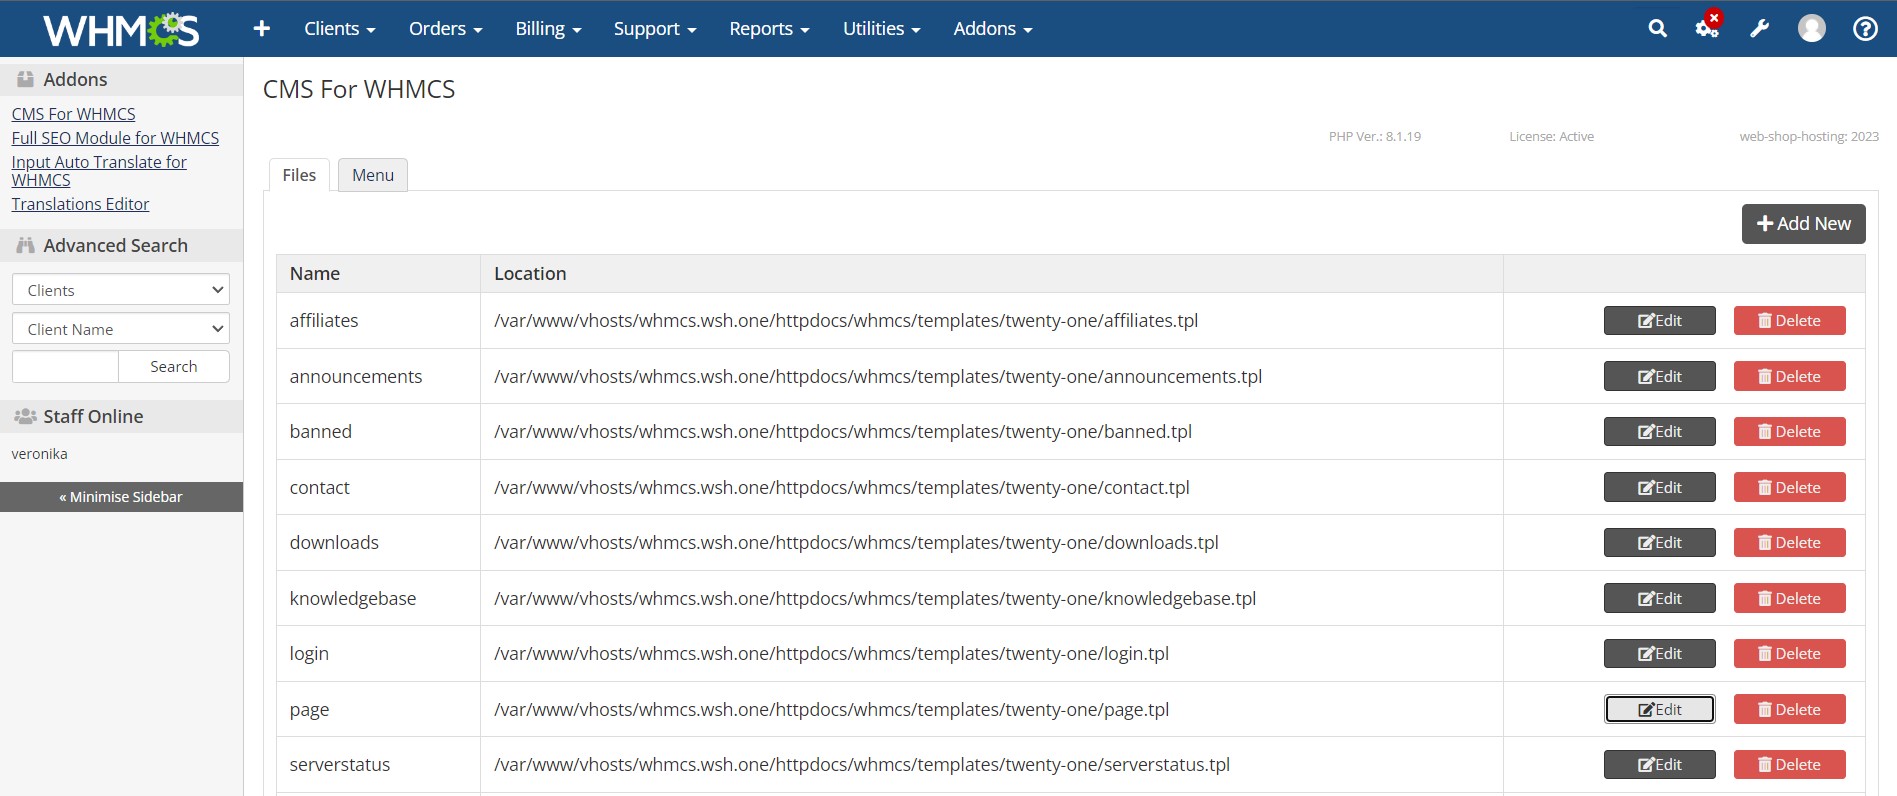The height and width of the screenshot is (796, 1897).
Task: Edit the serverstatus file
Action: (x=1659, y=765)
